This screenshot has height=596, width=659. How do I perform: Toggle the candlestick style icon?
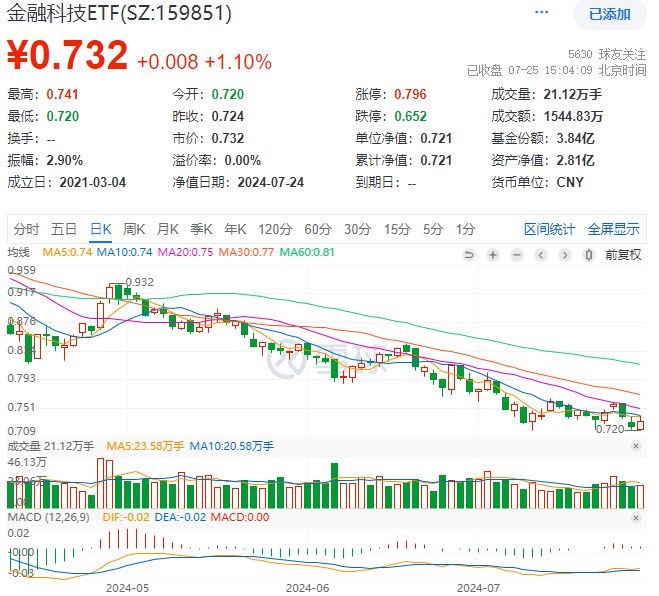point(589,255)
